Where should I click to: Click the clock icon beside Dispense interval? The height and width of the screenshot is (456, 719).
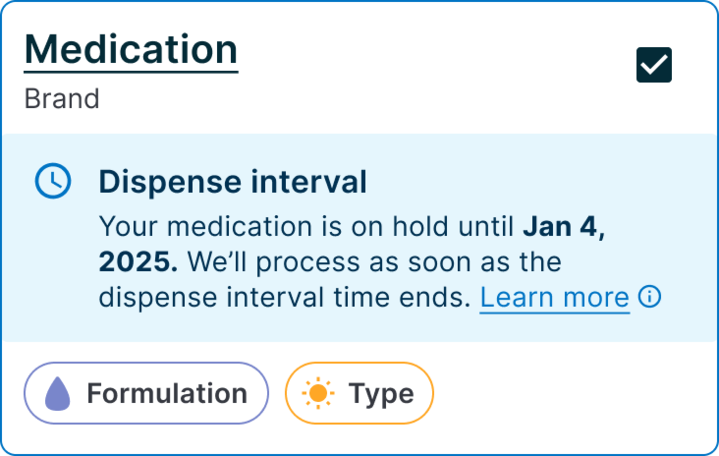pyautogui.click(x=53, y=181)
